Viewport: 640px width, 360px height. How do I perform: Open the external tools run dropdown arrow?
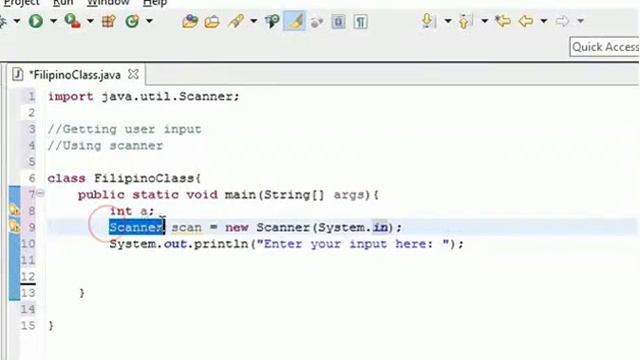point(90,20)
